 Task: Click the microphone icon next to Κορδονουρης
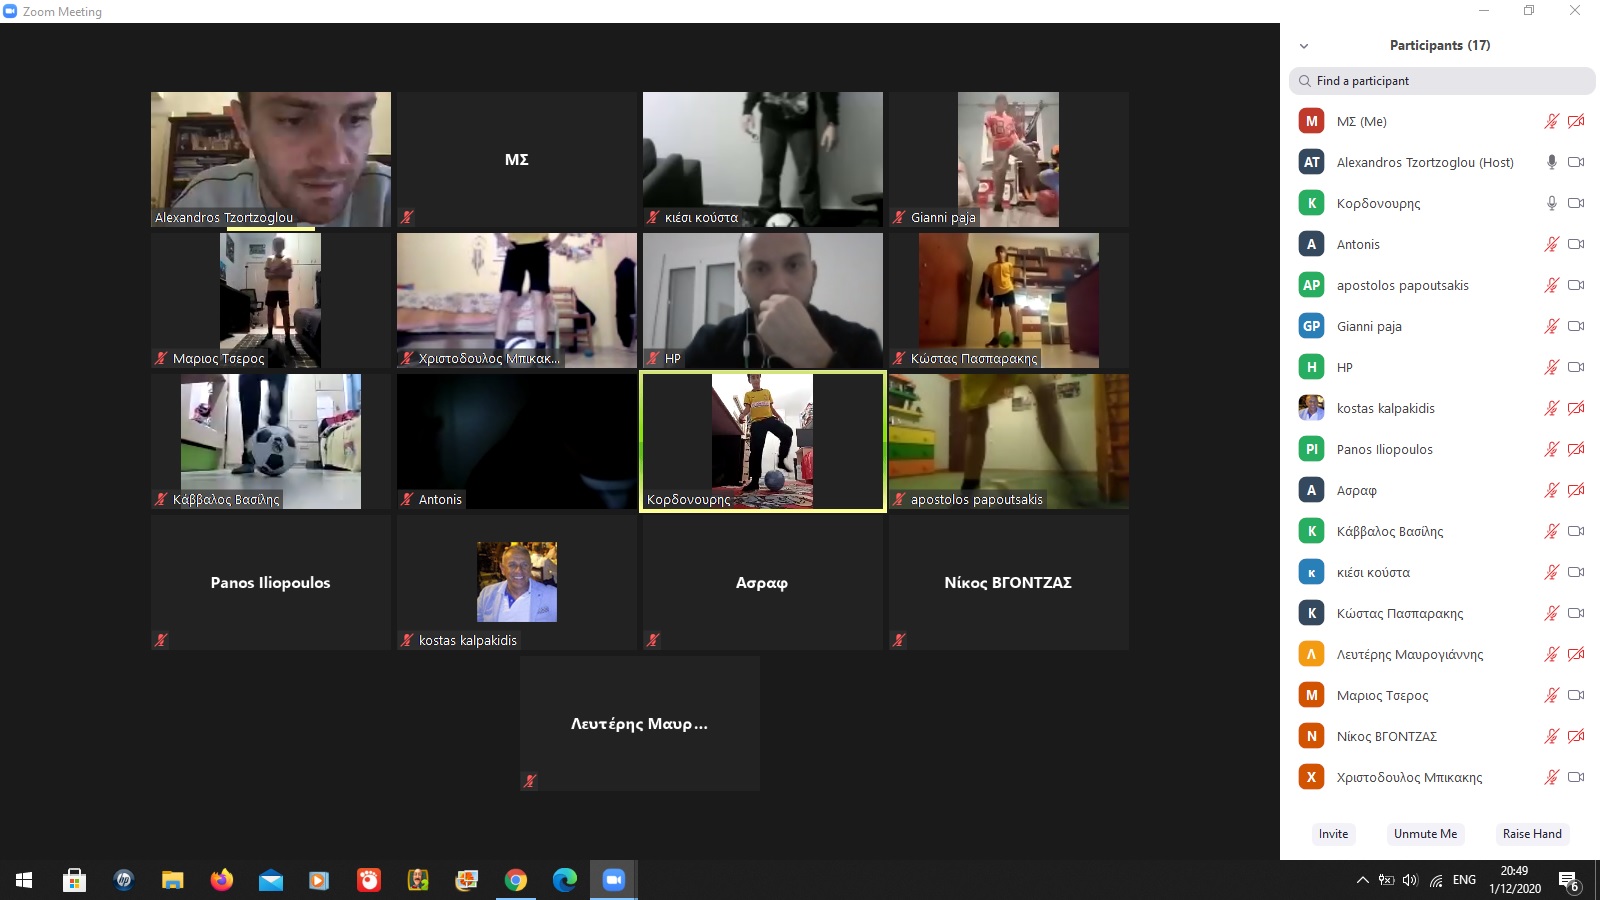click(1551, 203)
